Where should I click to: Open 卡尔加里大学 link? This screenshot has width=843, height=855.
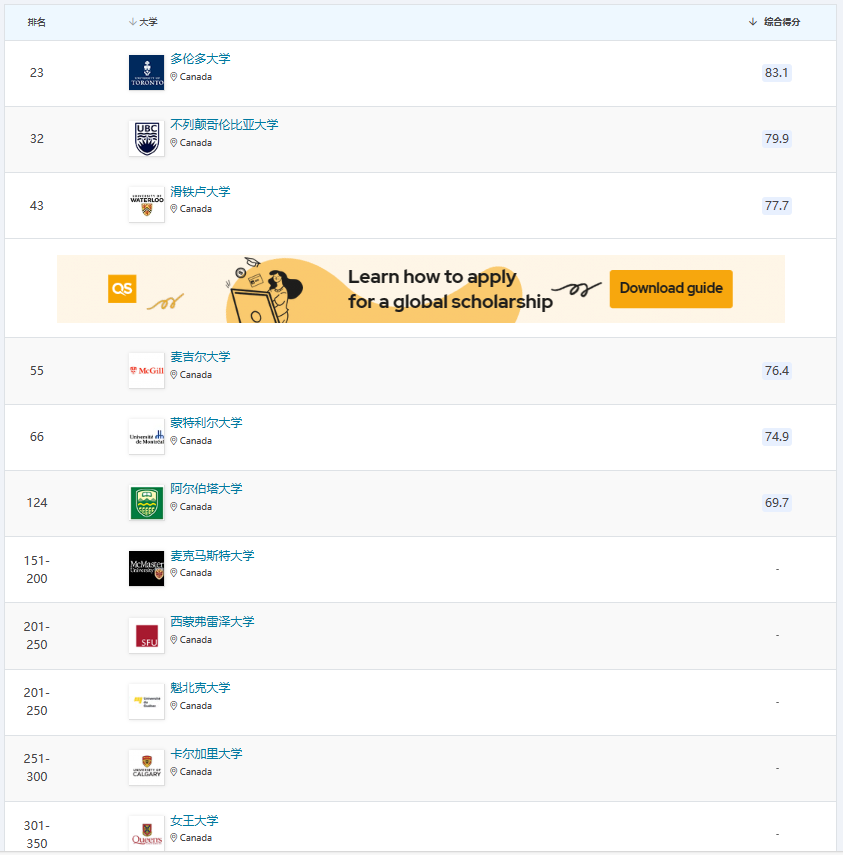coord(206,754)
